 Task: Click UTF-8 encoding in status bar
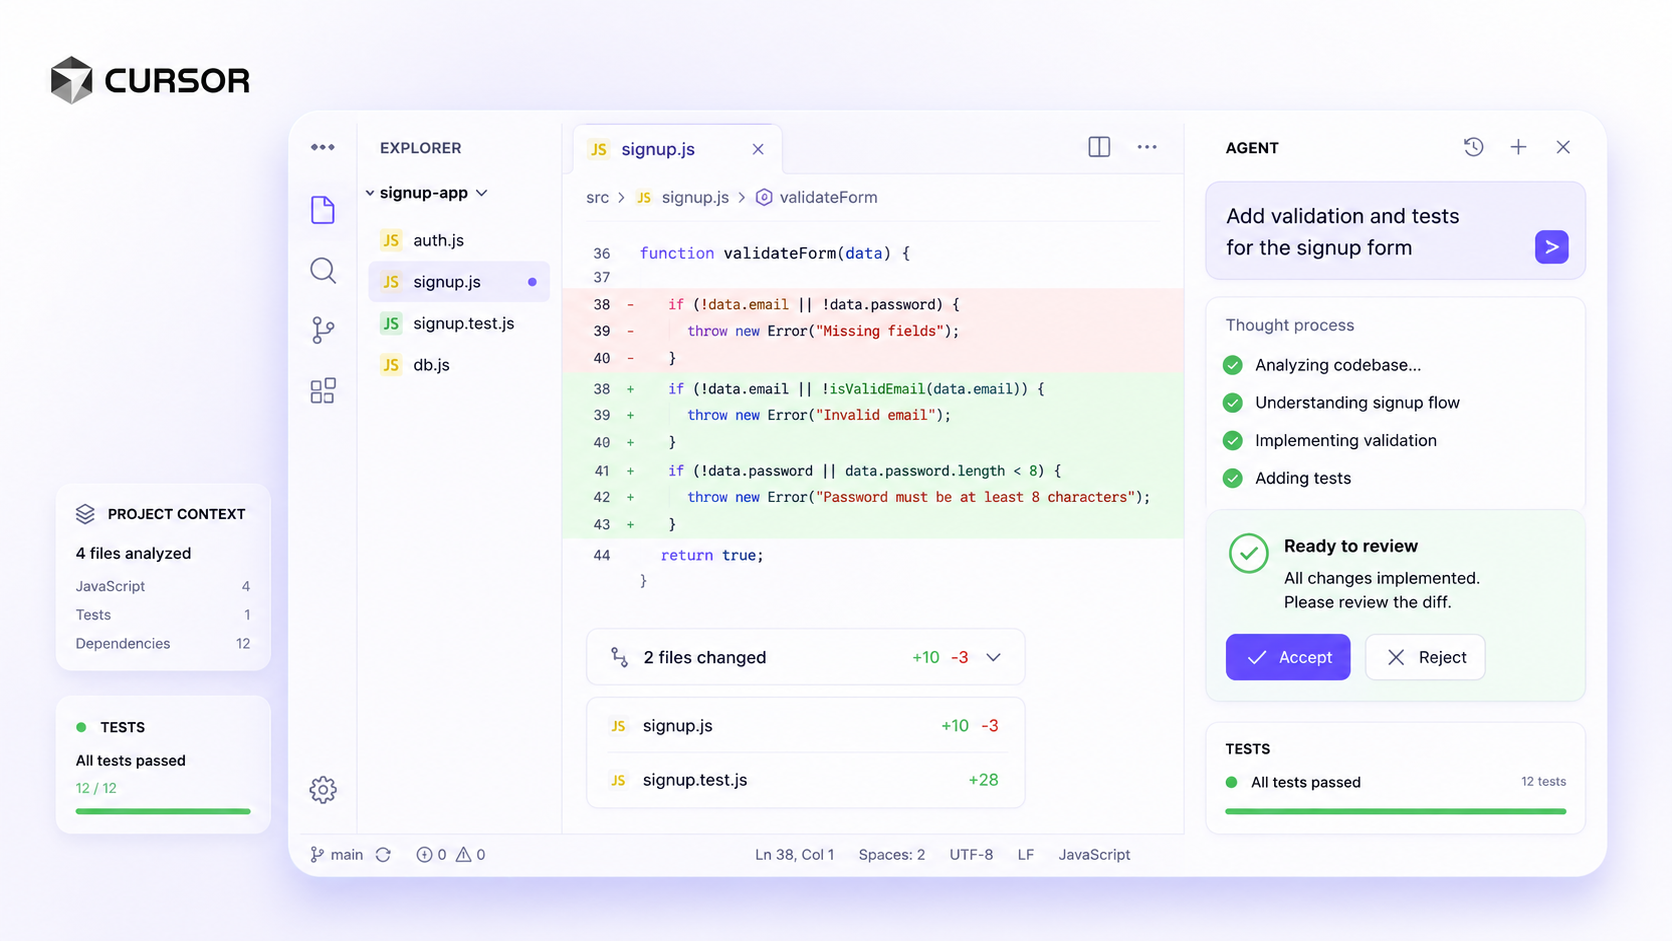pyautogui.click(x=971, y=855)
